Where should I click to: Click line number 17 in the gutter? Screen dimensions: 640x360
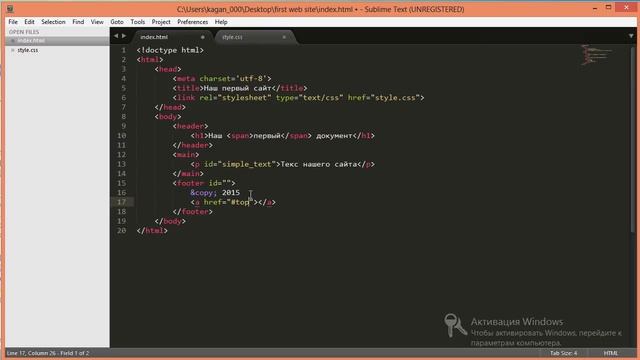pyautogui.click(x=122, y=202)
